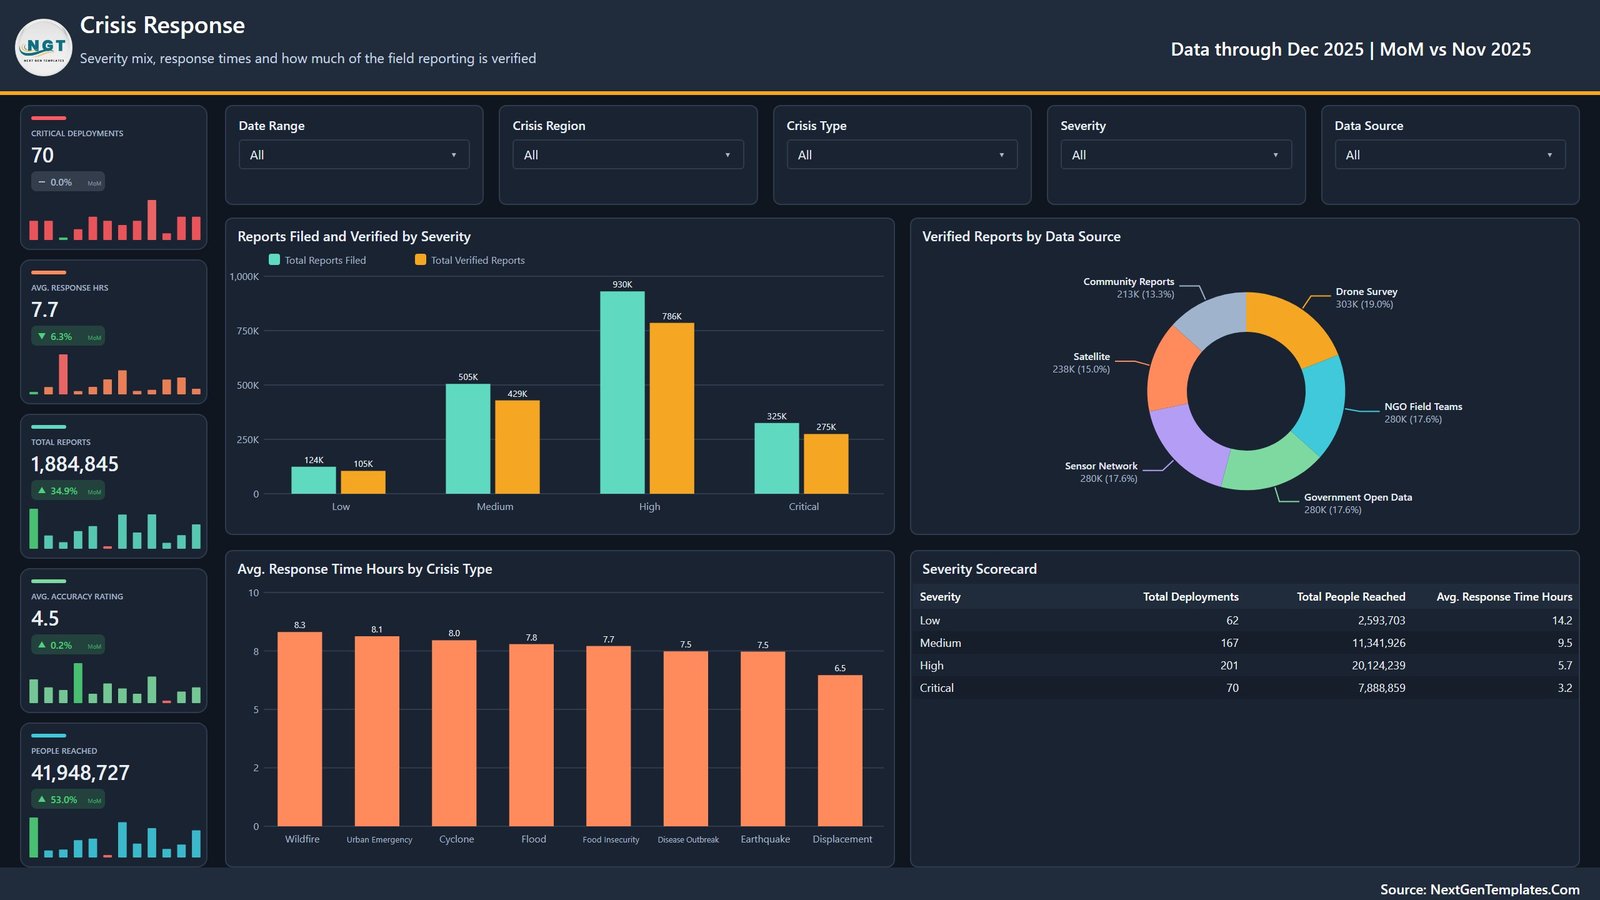Sort by Avg. Response Time Hours header

[1504, 597]
